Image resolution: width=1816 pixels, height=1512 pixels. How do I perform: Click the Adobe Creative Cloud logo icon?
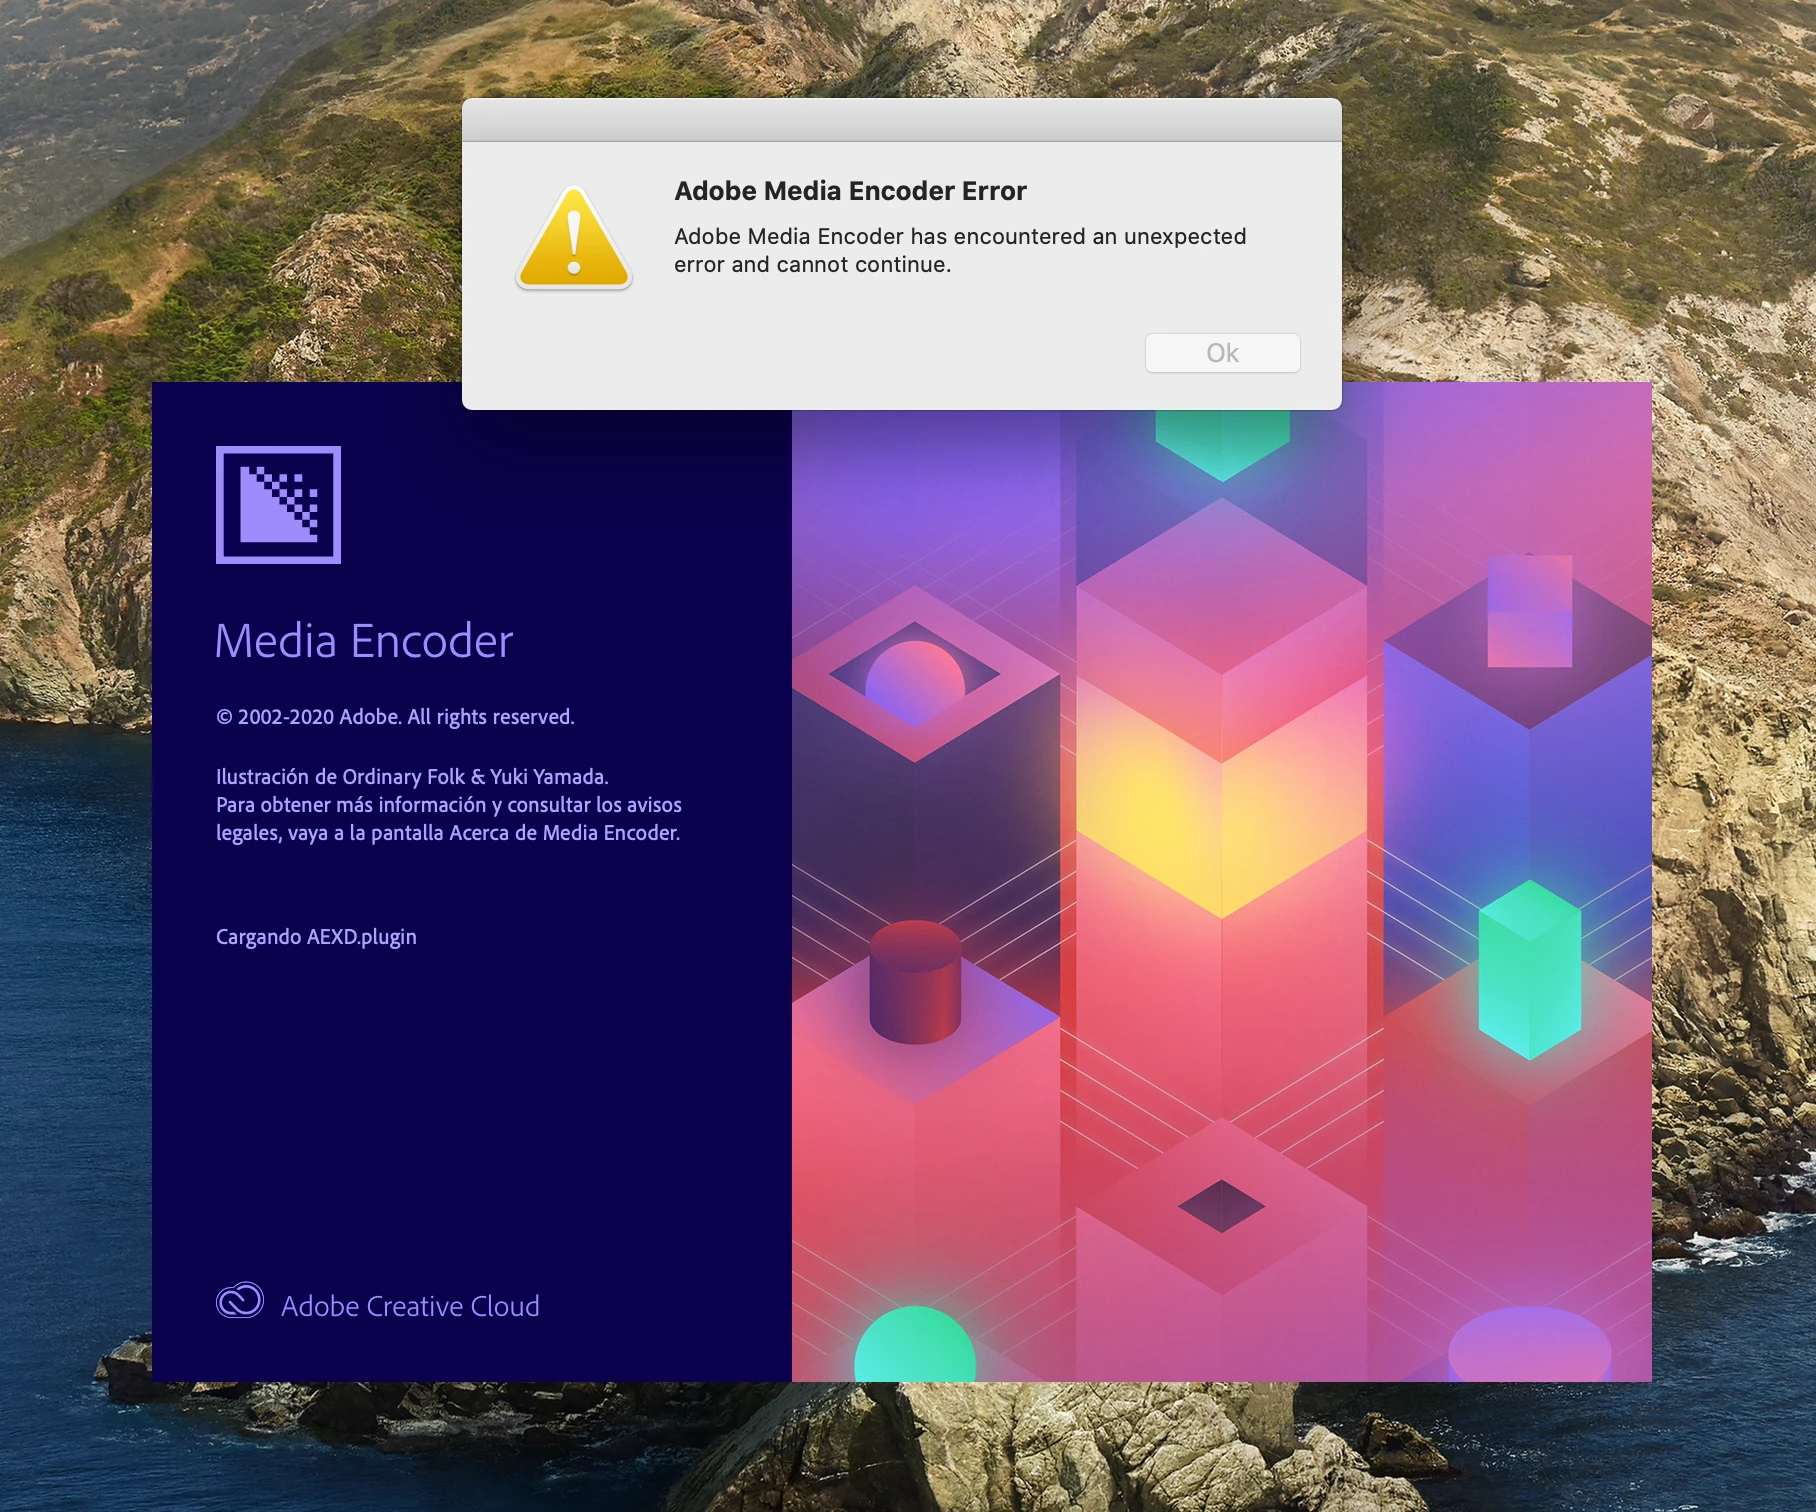coord(240,1301)
